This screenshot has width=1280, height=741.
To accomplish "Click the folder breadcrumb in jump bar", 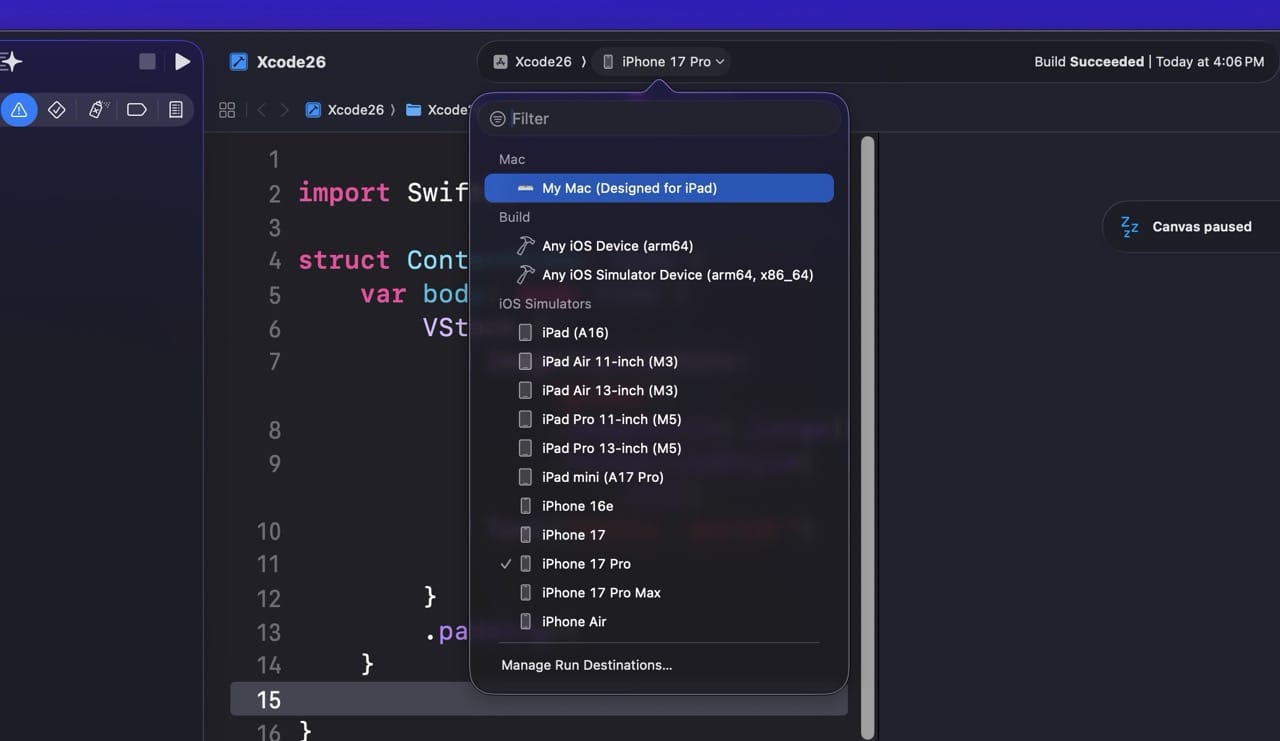I will (x=437, y=110).
